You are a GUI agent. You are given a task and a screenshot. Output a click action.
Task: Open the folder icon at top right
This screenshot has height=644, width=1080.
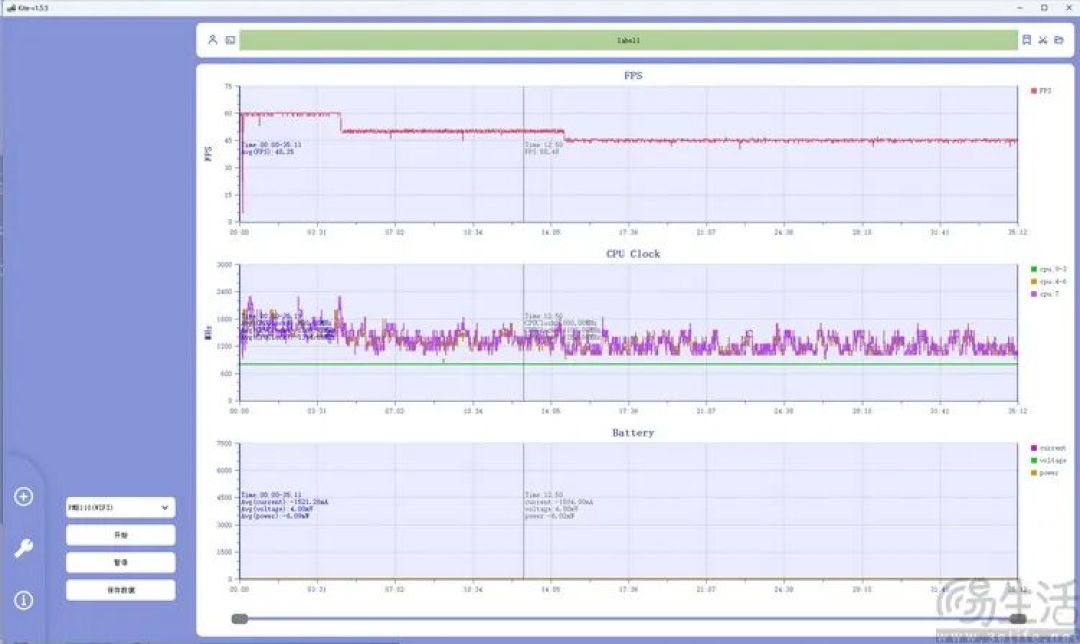click(1059, 40)
